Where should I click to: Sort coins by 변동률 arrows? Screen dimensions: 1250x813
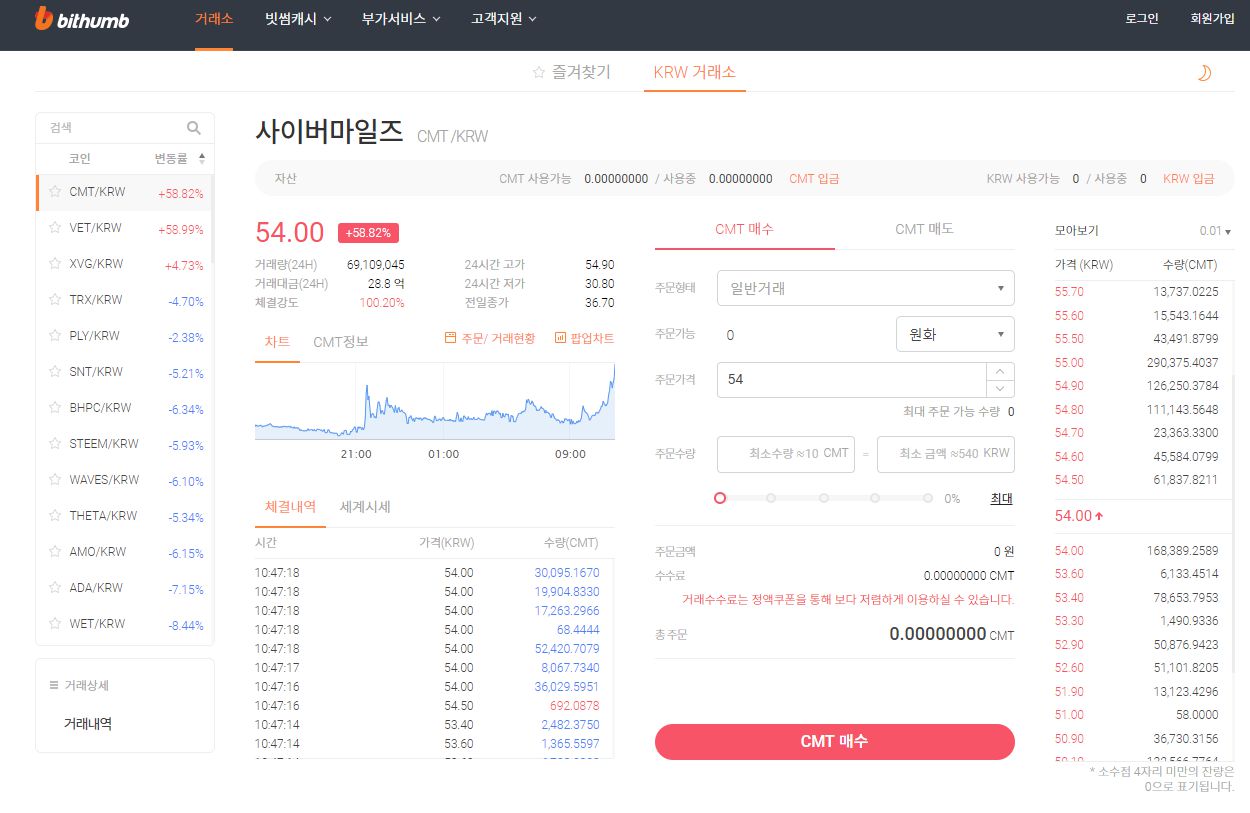tap(202, 159)
